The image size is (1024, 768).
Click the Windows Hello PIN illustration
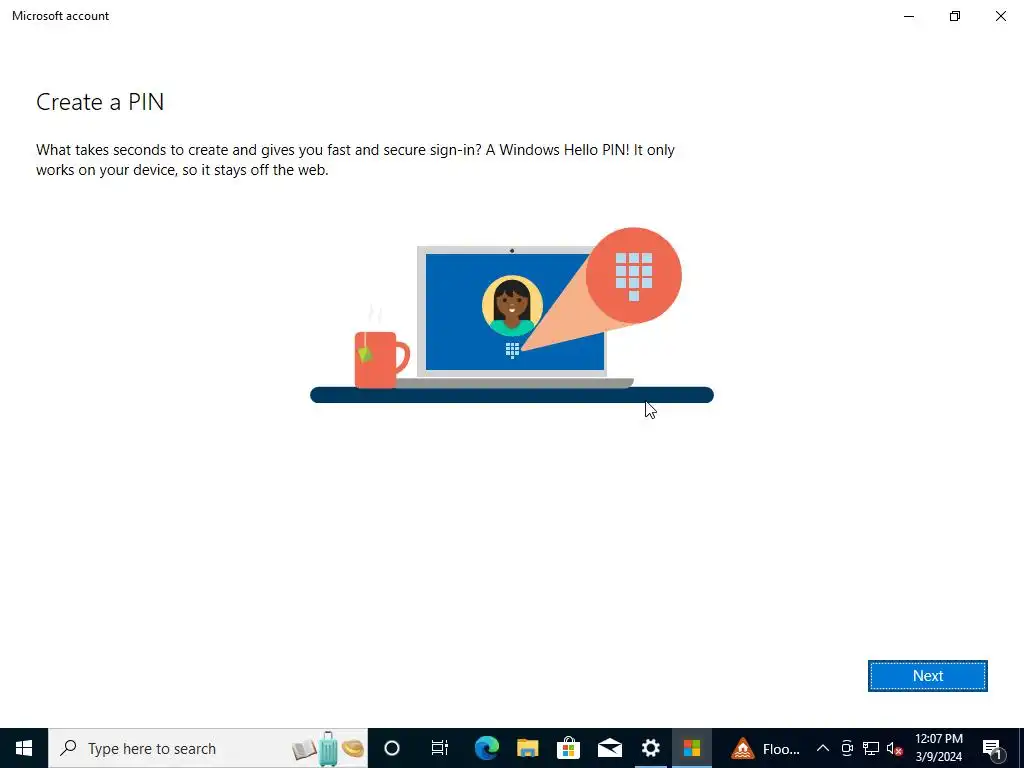point(512,315)
